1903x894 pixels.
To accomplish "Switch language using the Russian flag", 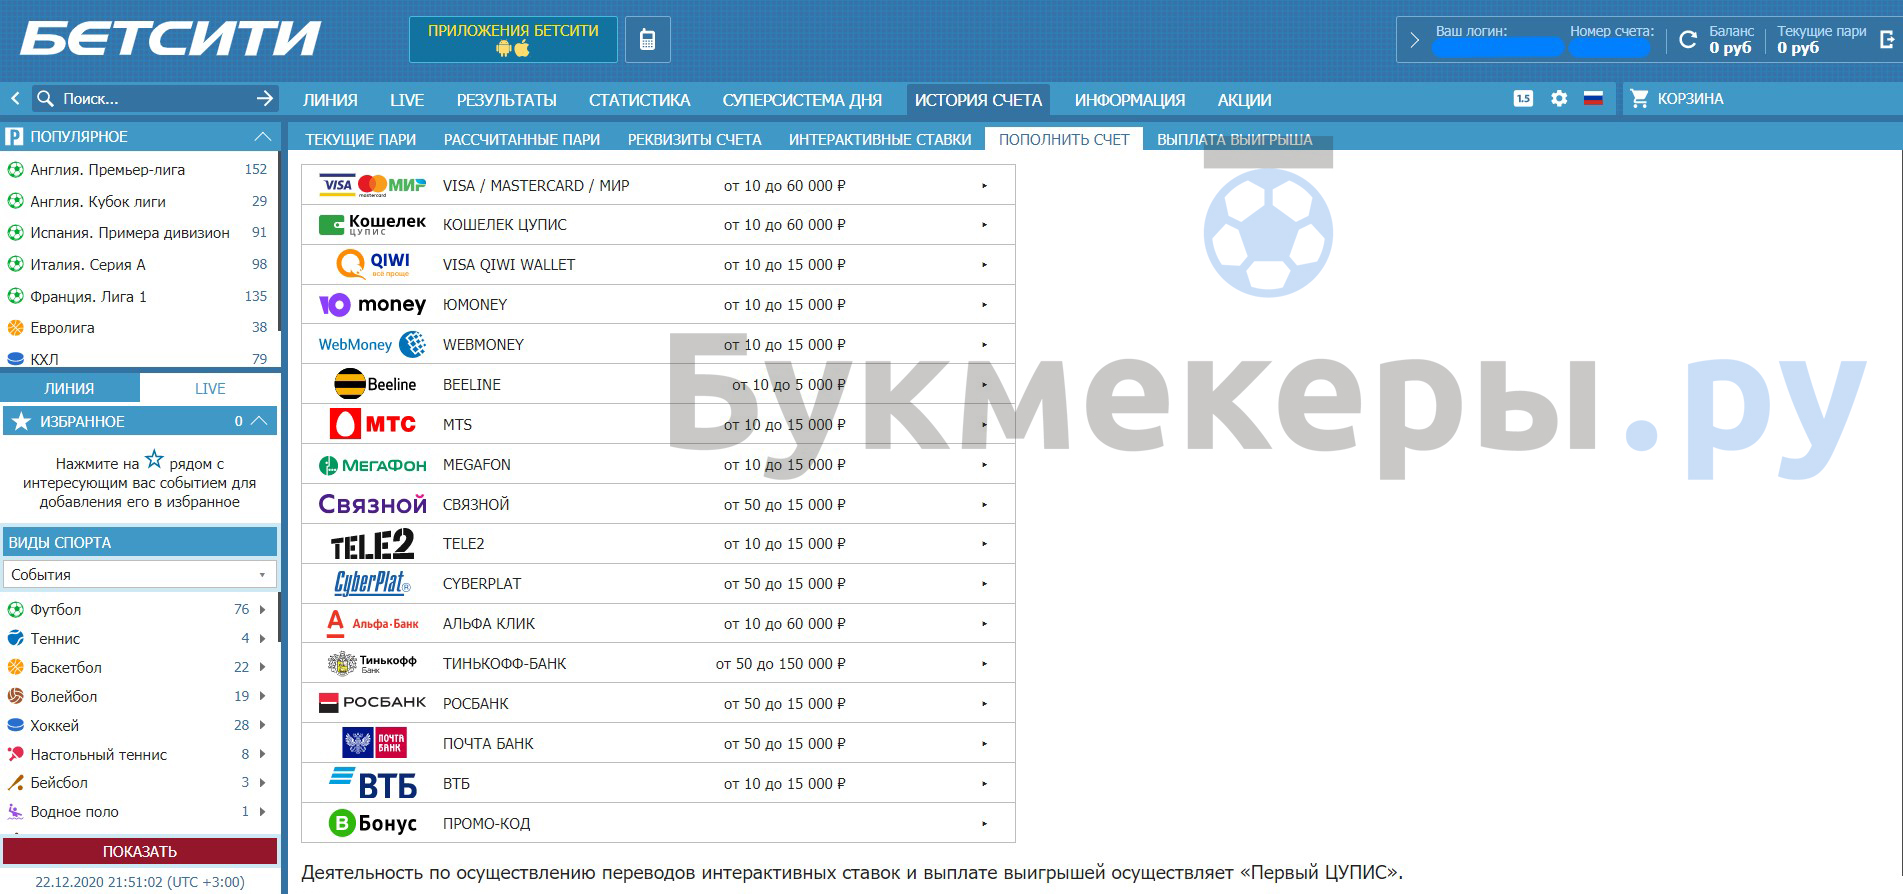I will coord(1593,98).
